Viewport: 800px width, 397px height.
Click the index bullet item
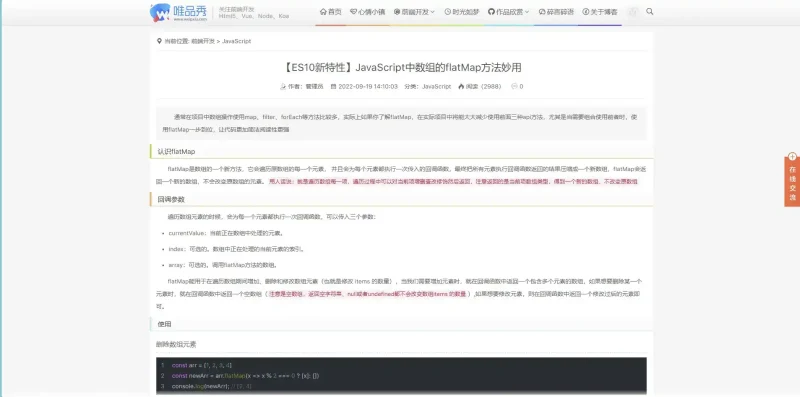click(237, 250)
